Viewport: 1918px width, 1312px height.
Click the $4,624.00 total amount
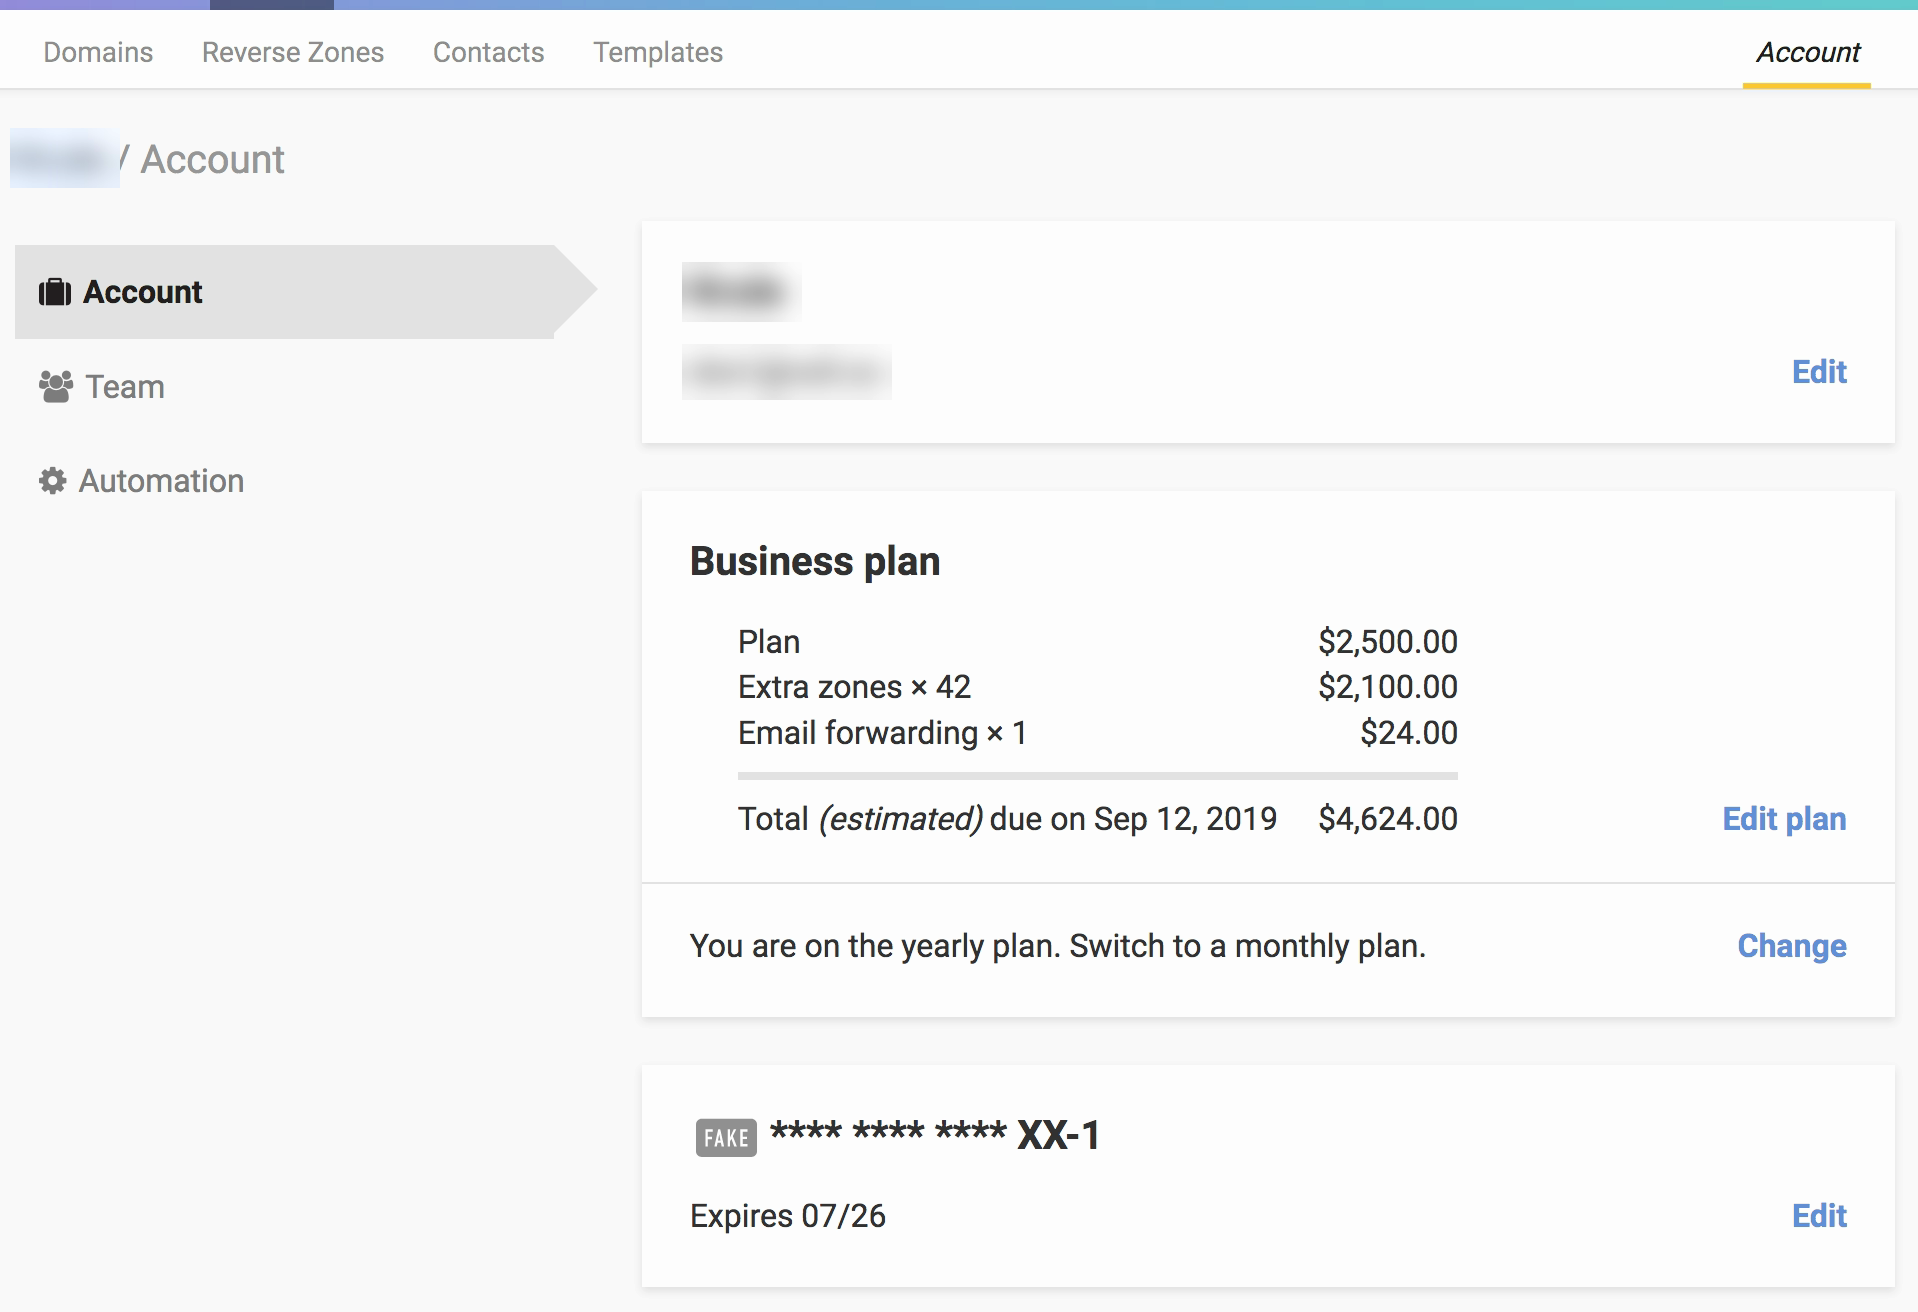pyautogui.click(x=1388, y=819)
